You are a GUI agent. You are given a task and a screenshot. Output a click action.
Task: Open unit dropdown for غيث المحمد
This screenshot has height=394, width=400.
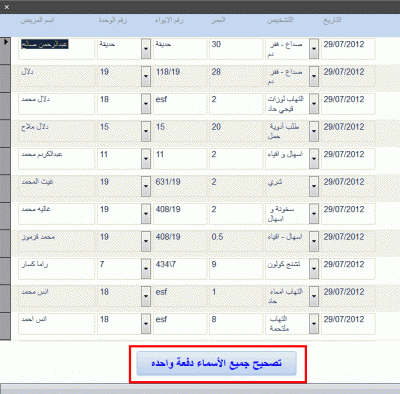[x=146, y=186]
